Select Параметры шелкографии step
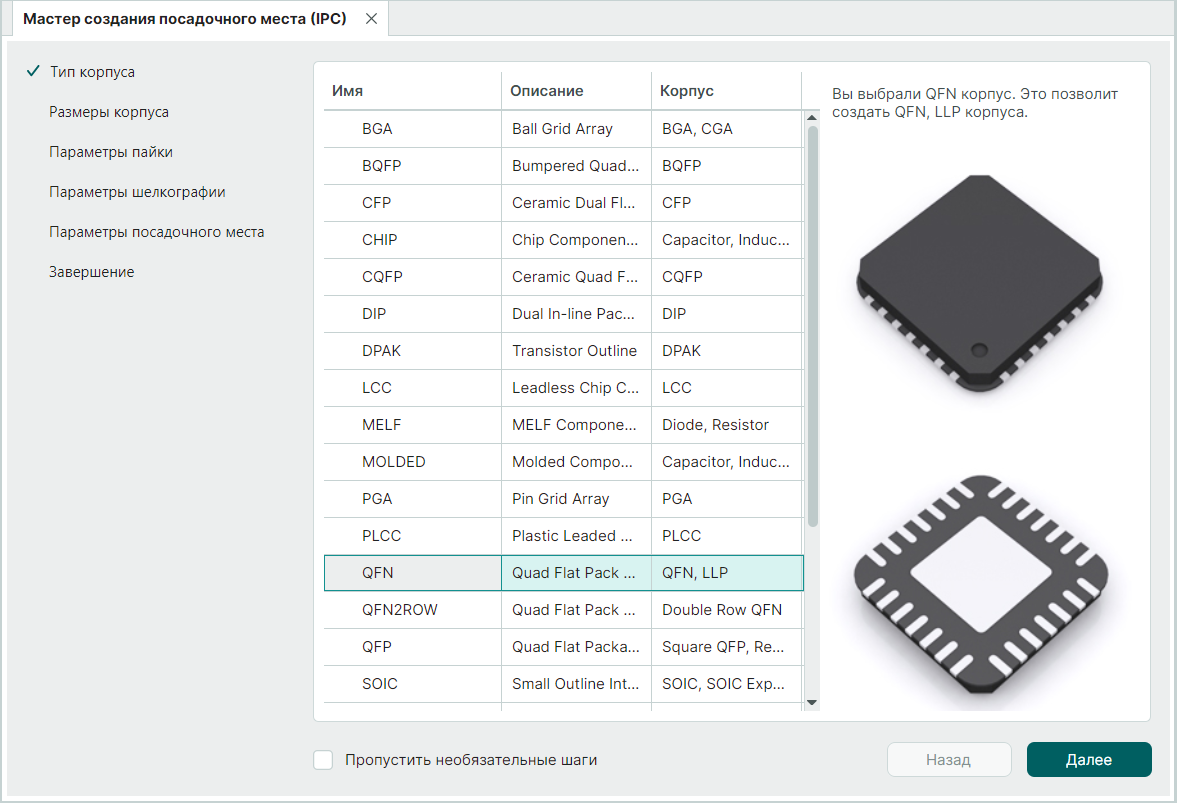 (x=137, y=192)
